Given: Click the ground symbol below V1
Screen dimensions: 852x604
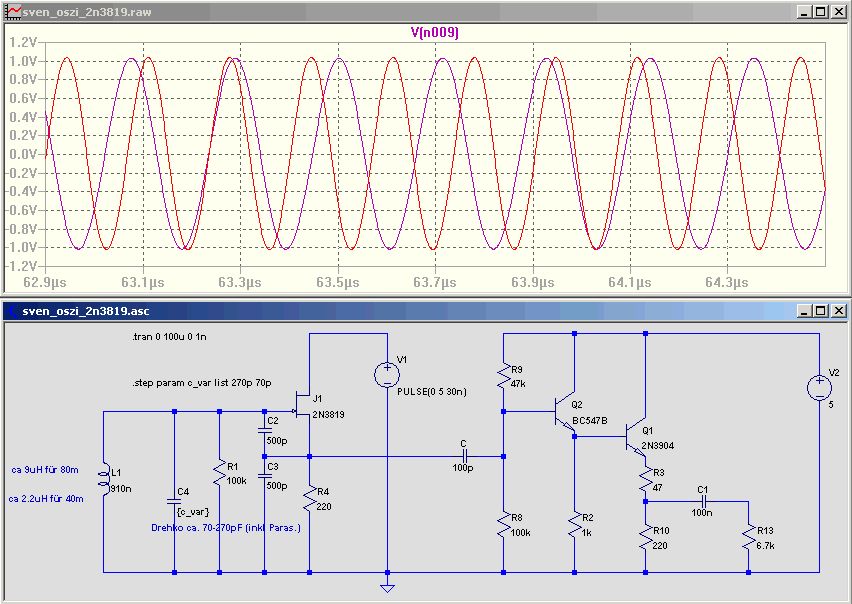Looking at the screenshot, I should (x=387, y=588).
